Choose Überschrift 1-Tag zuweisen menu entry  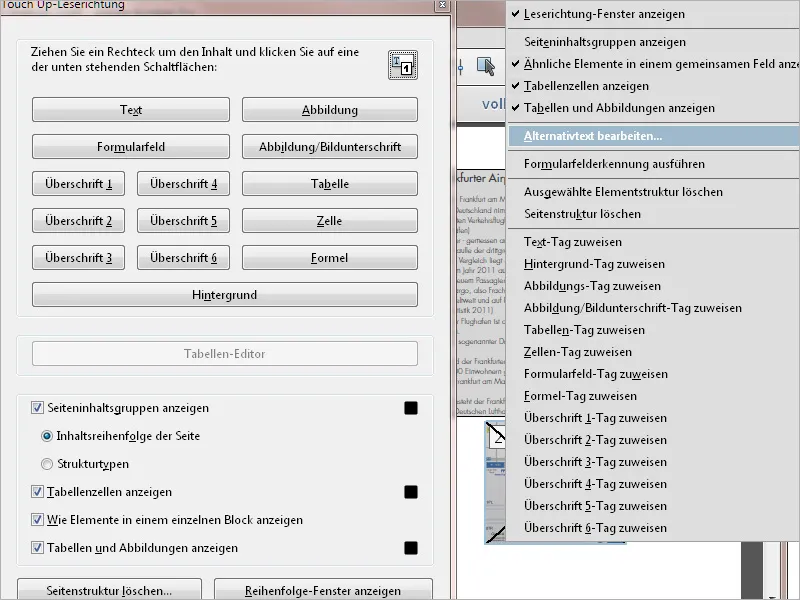[x=654, y=418]
